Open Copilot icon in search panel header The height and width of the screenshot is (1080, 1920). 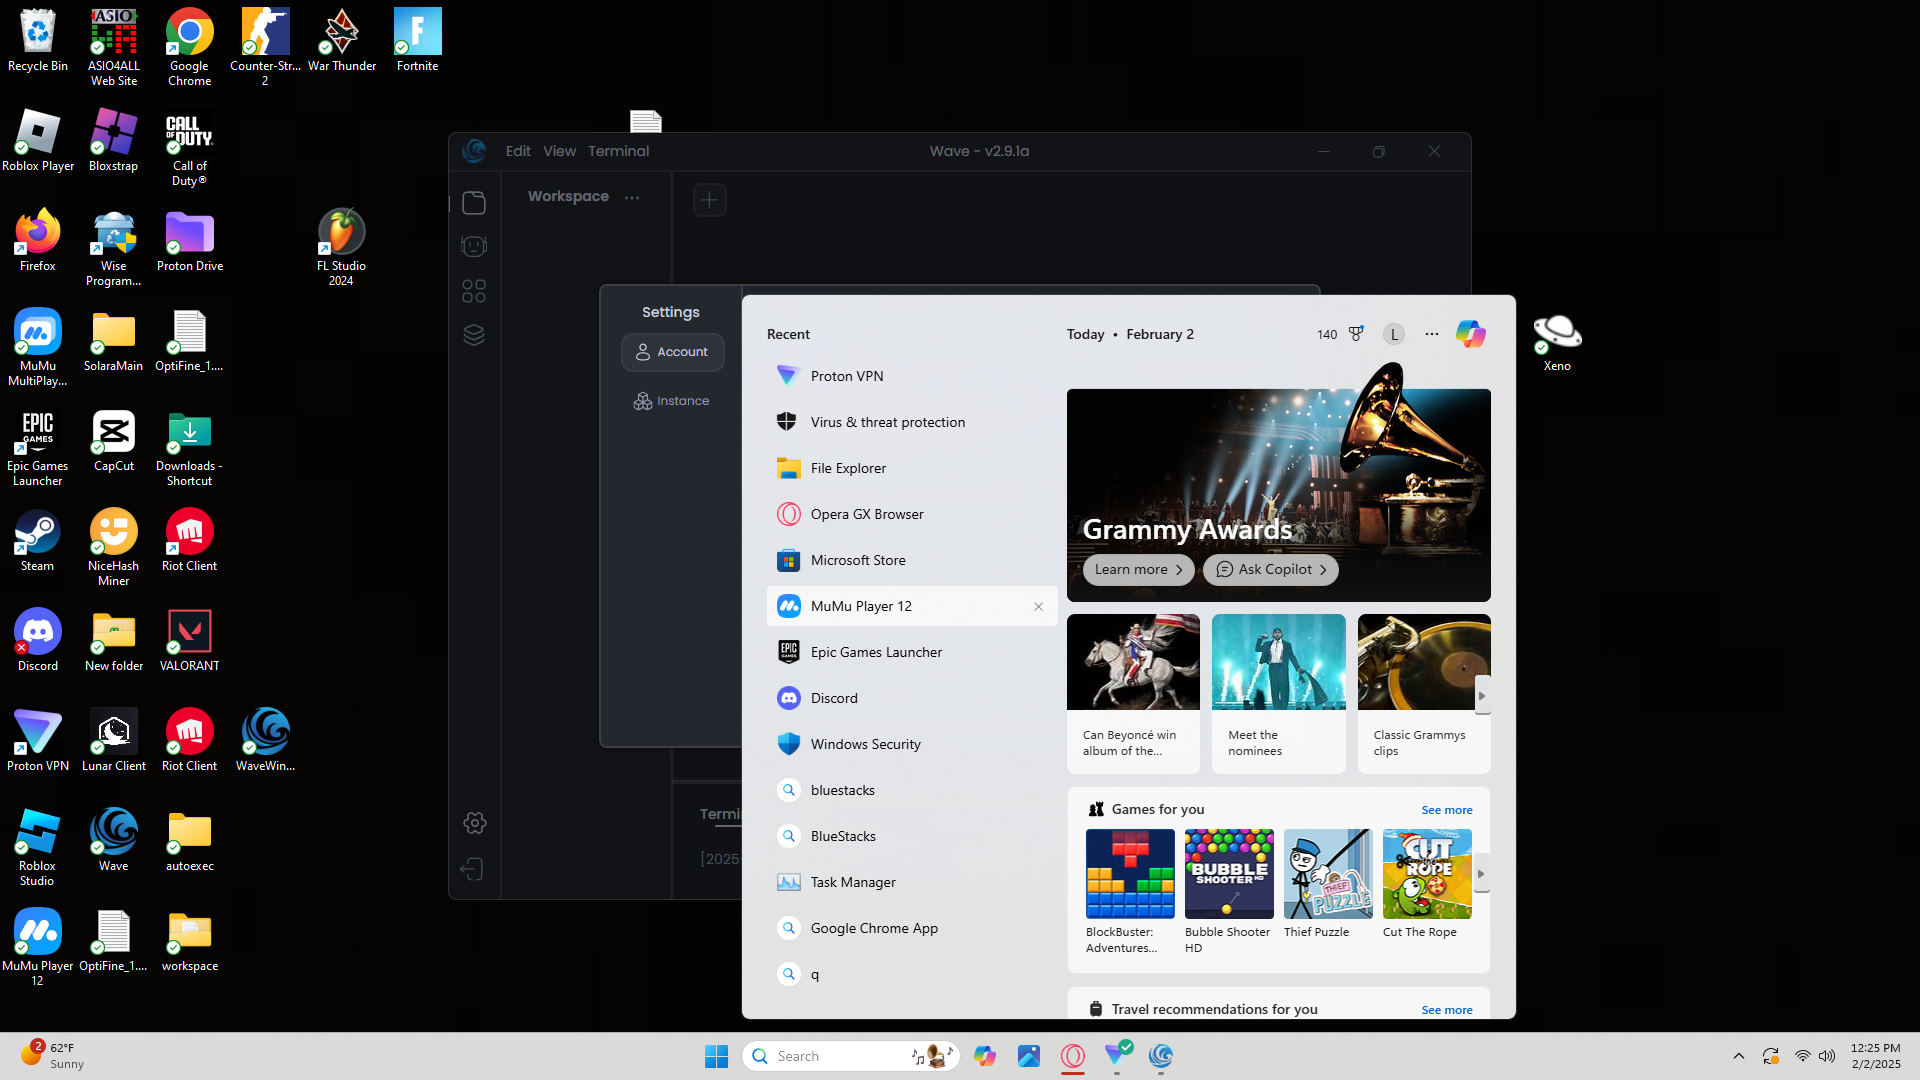pos(1470,334)
